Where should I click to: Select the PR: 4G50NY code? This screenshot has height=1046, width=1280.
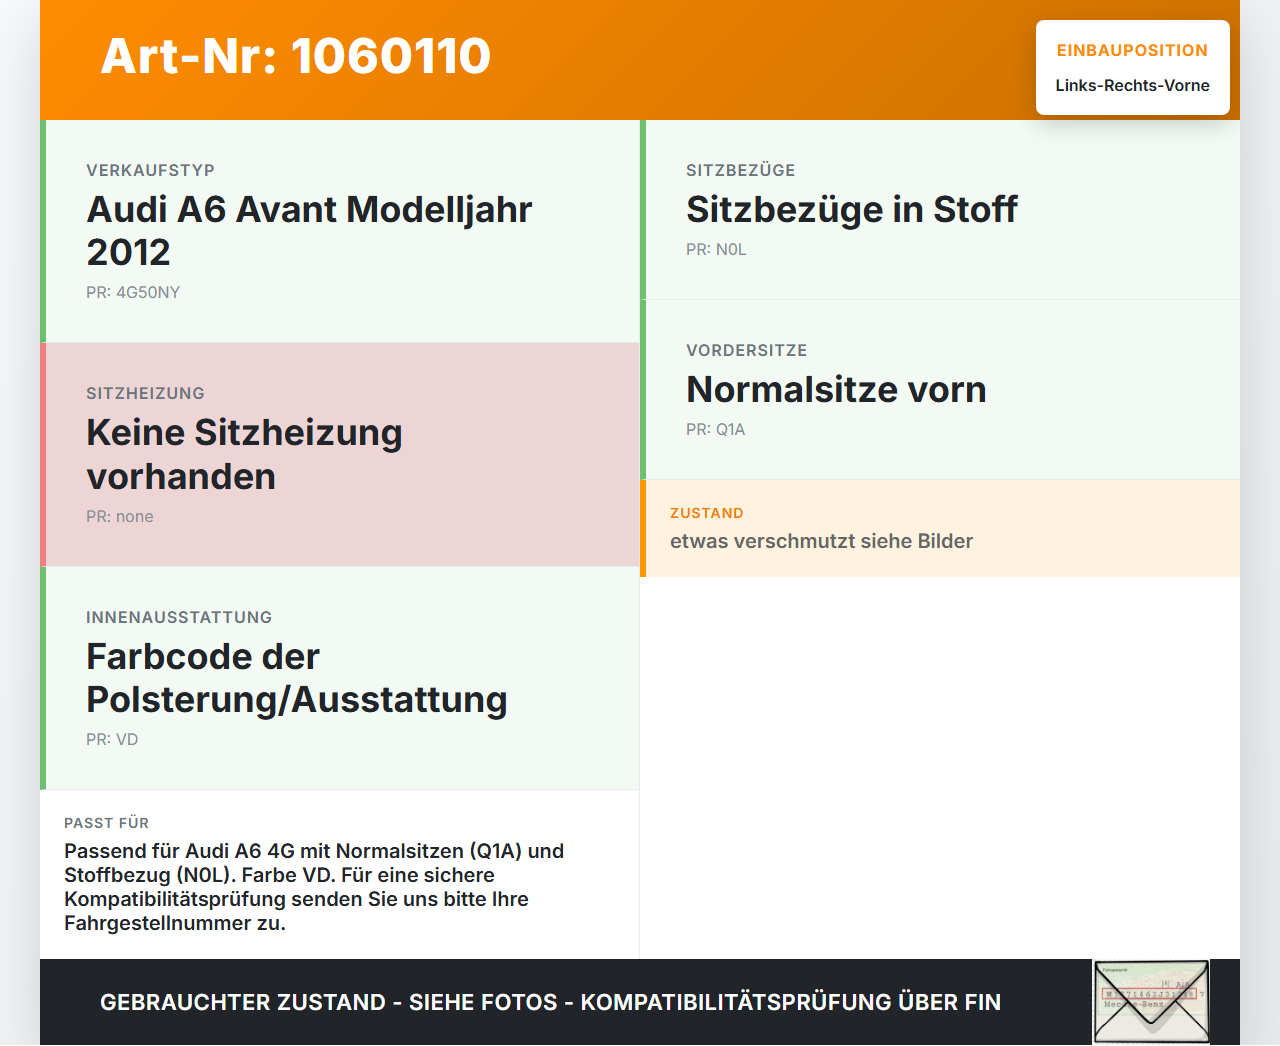[133, 293]
